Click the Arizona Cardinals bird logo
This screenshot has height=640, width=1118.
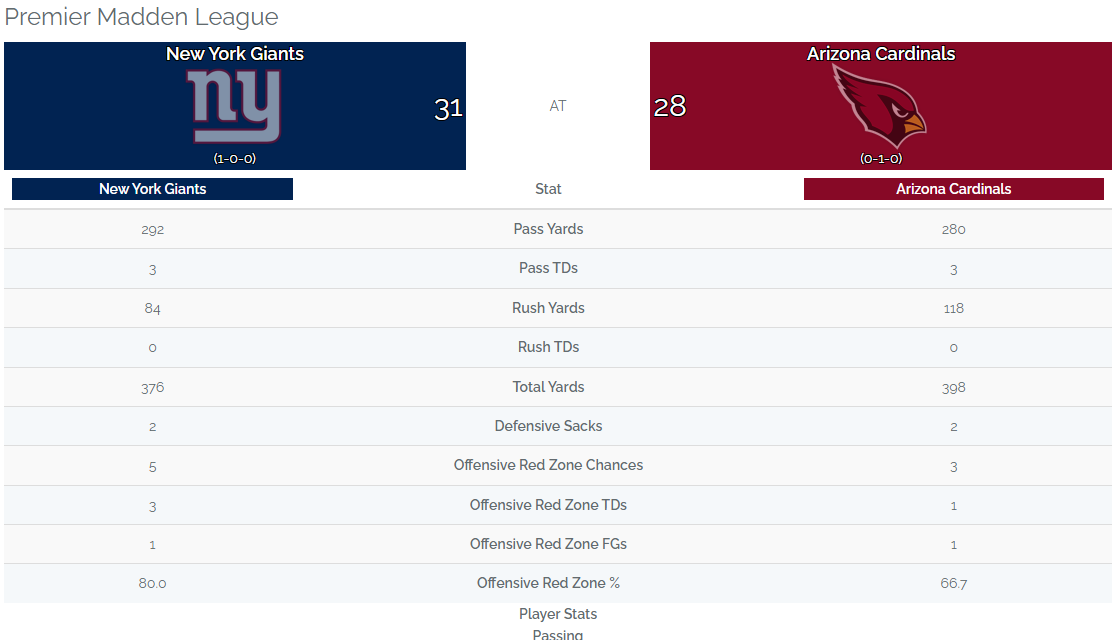pyautogui.click(x=880, y=106)
